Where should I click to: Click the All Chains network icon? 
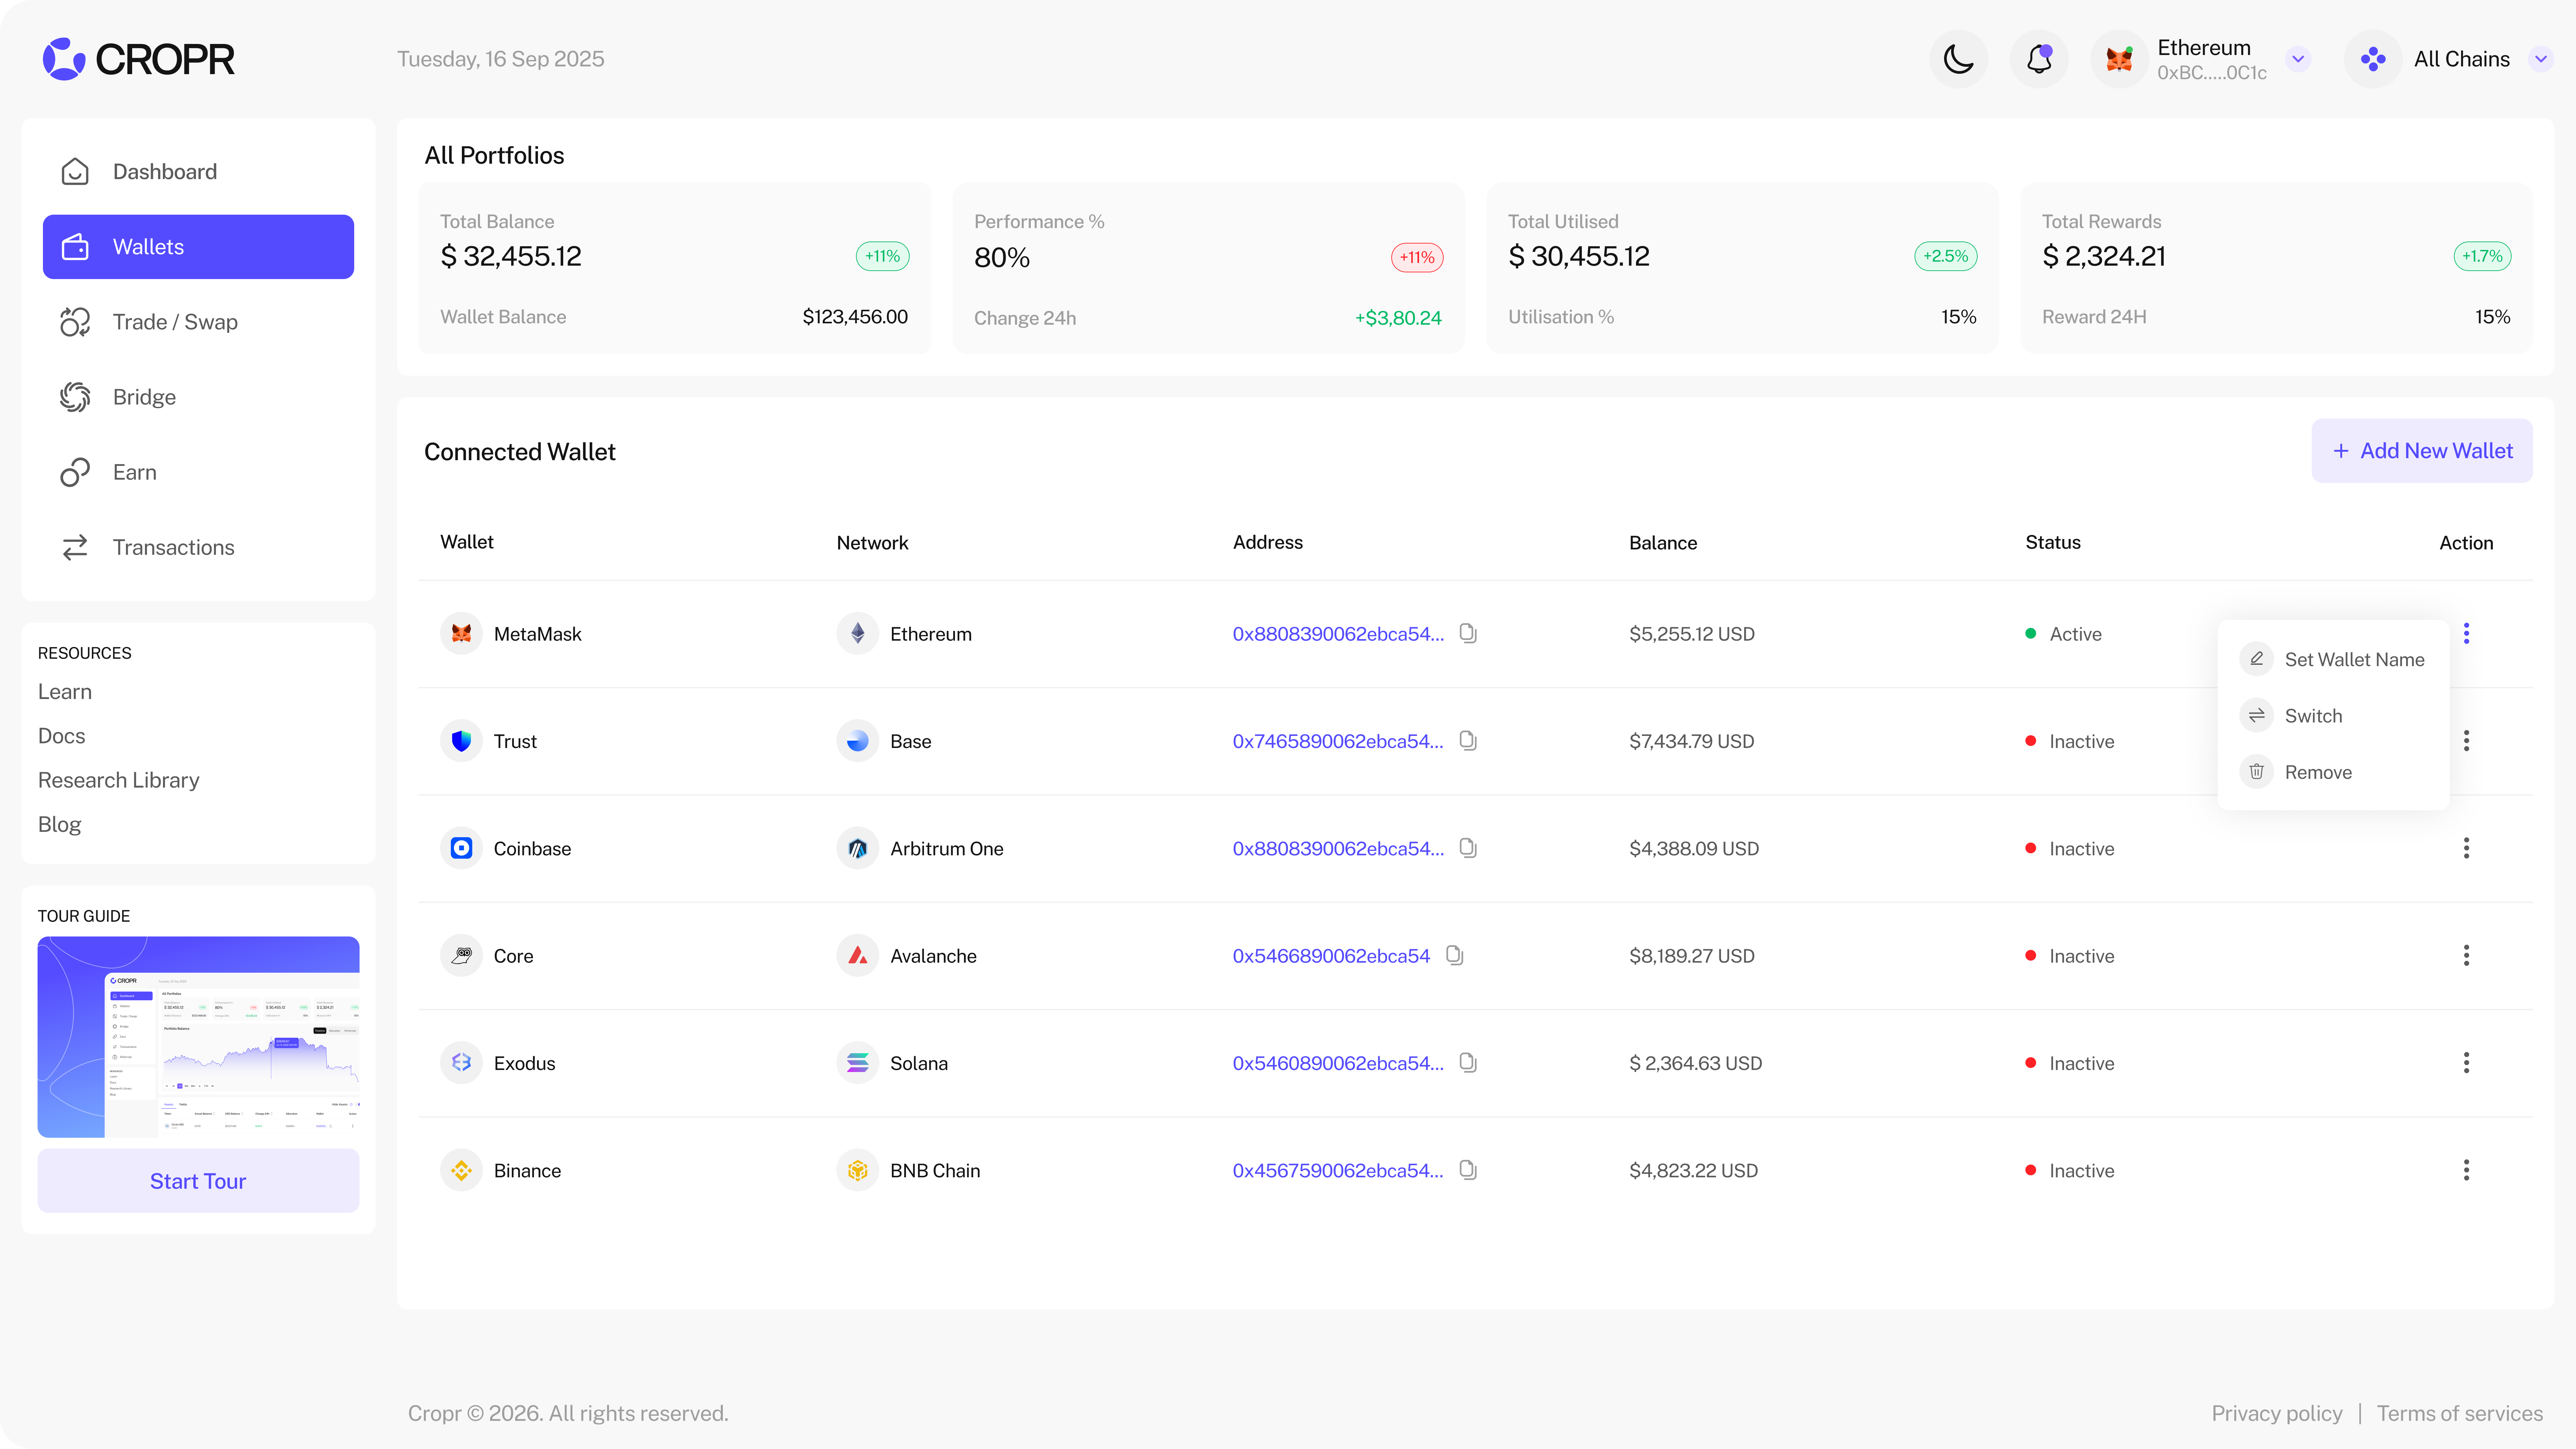click(x=2373, y=59)
